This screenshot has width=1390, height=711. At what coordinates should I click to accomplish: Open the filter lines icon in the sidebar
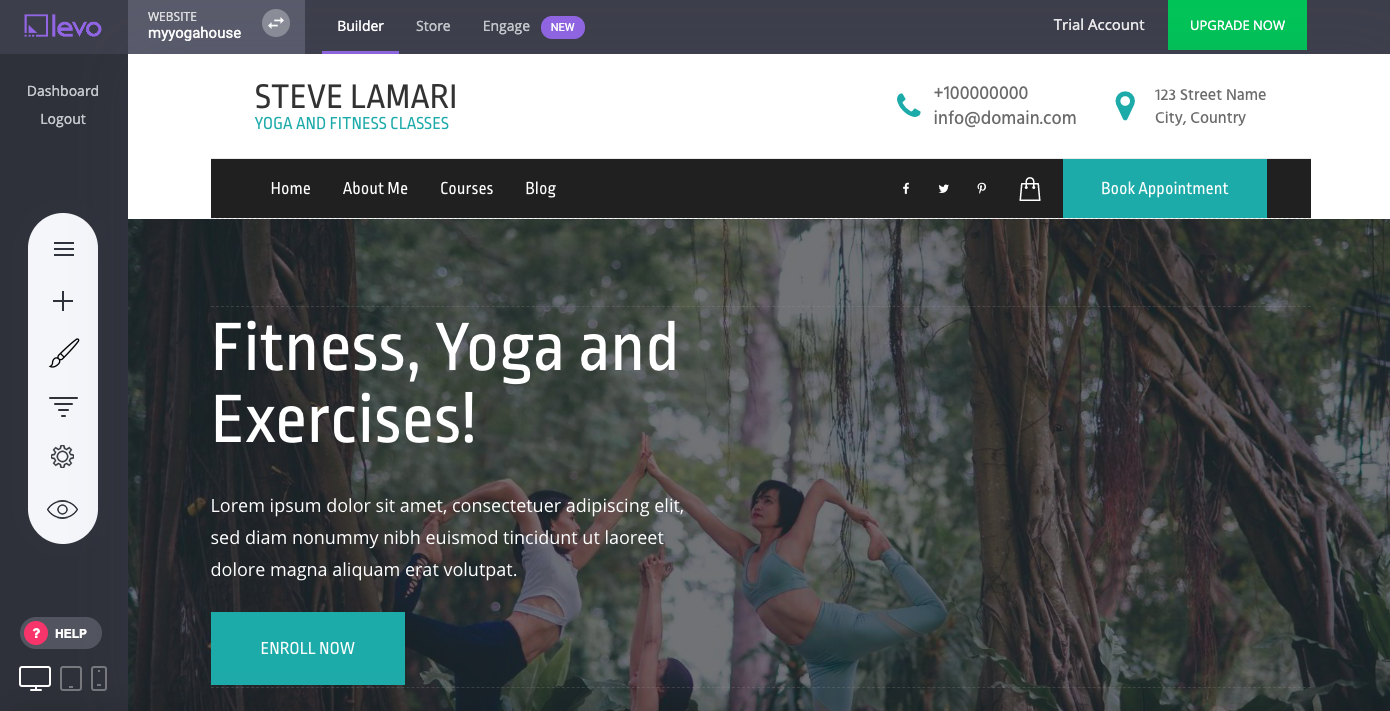click(63, 406)
